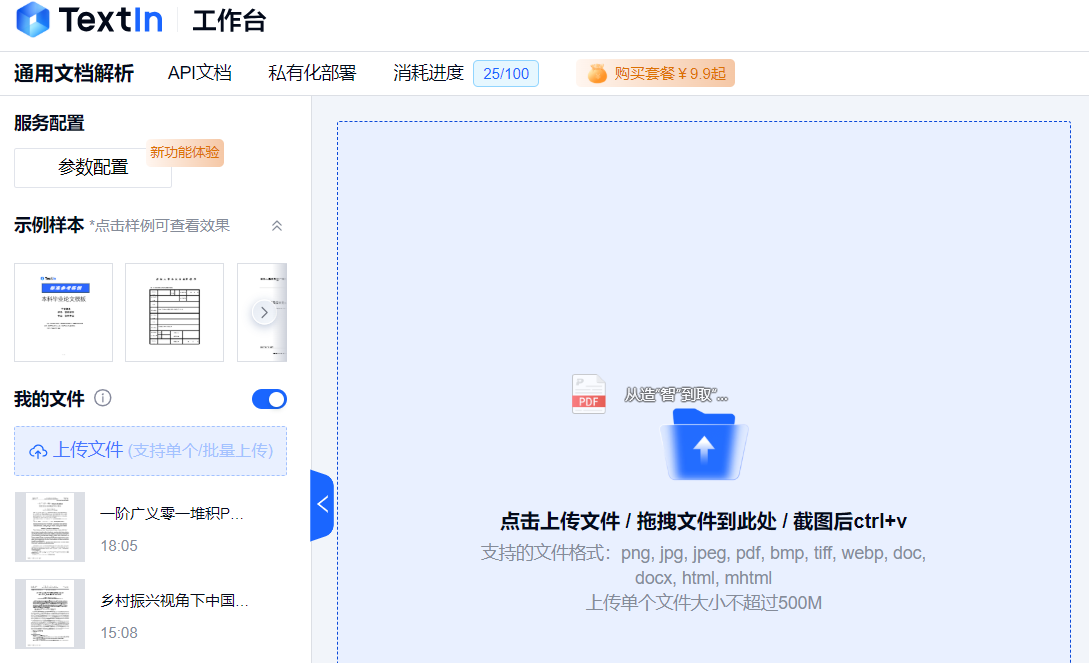1089x663 pixels.
Task: Click the TextIn logo icon
Action: tap(31, 20)
